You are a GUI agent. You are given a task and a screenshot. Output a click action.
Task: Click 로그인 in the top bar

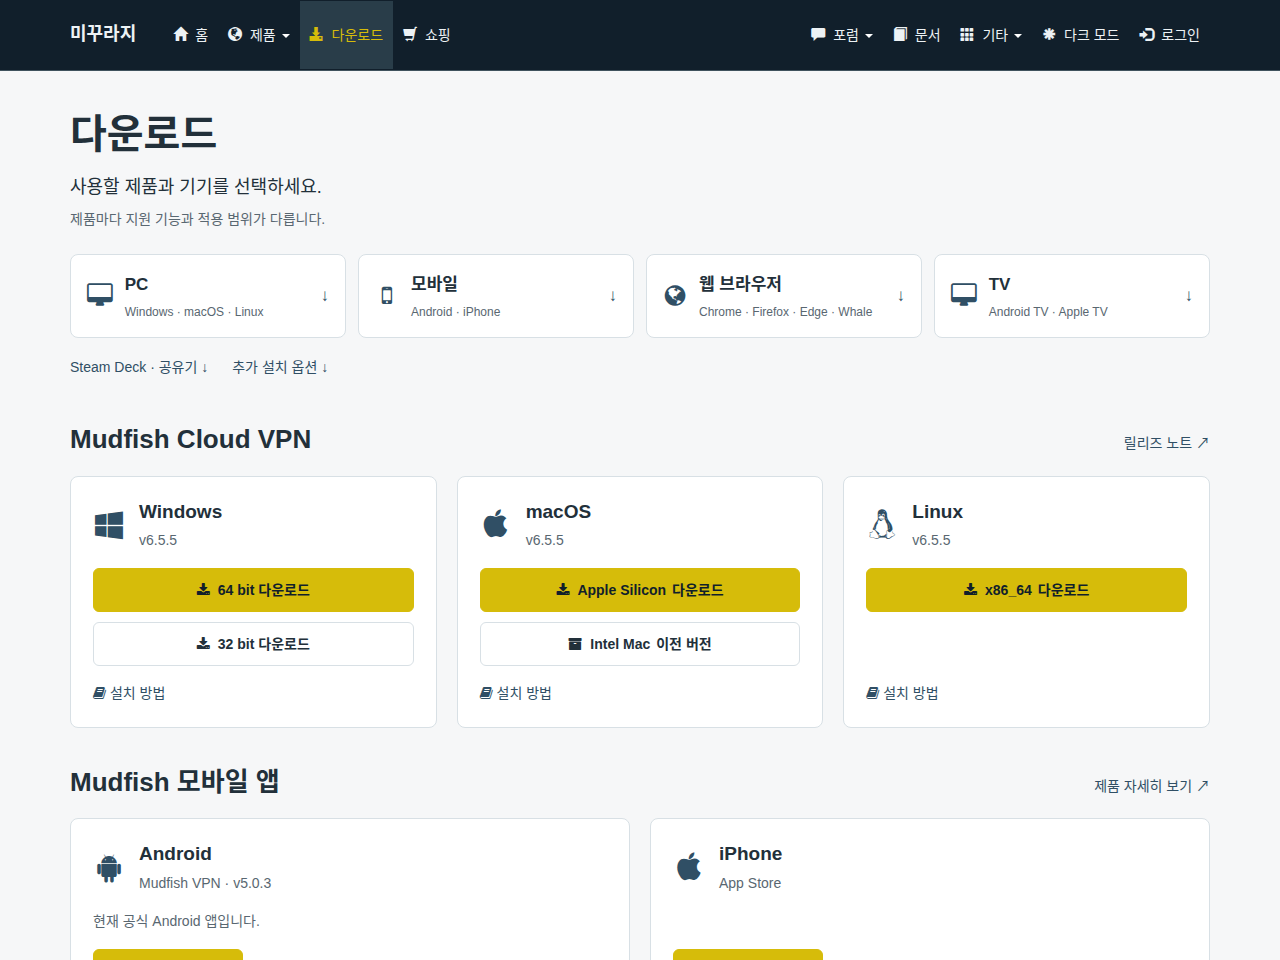1169,35
